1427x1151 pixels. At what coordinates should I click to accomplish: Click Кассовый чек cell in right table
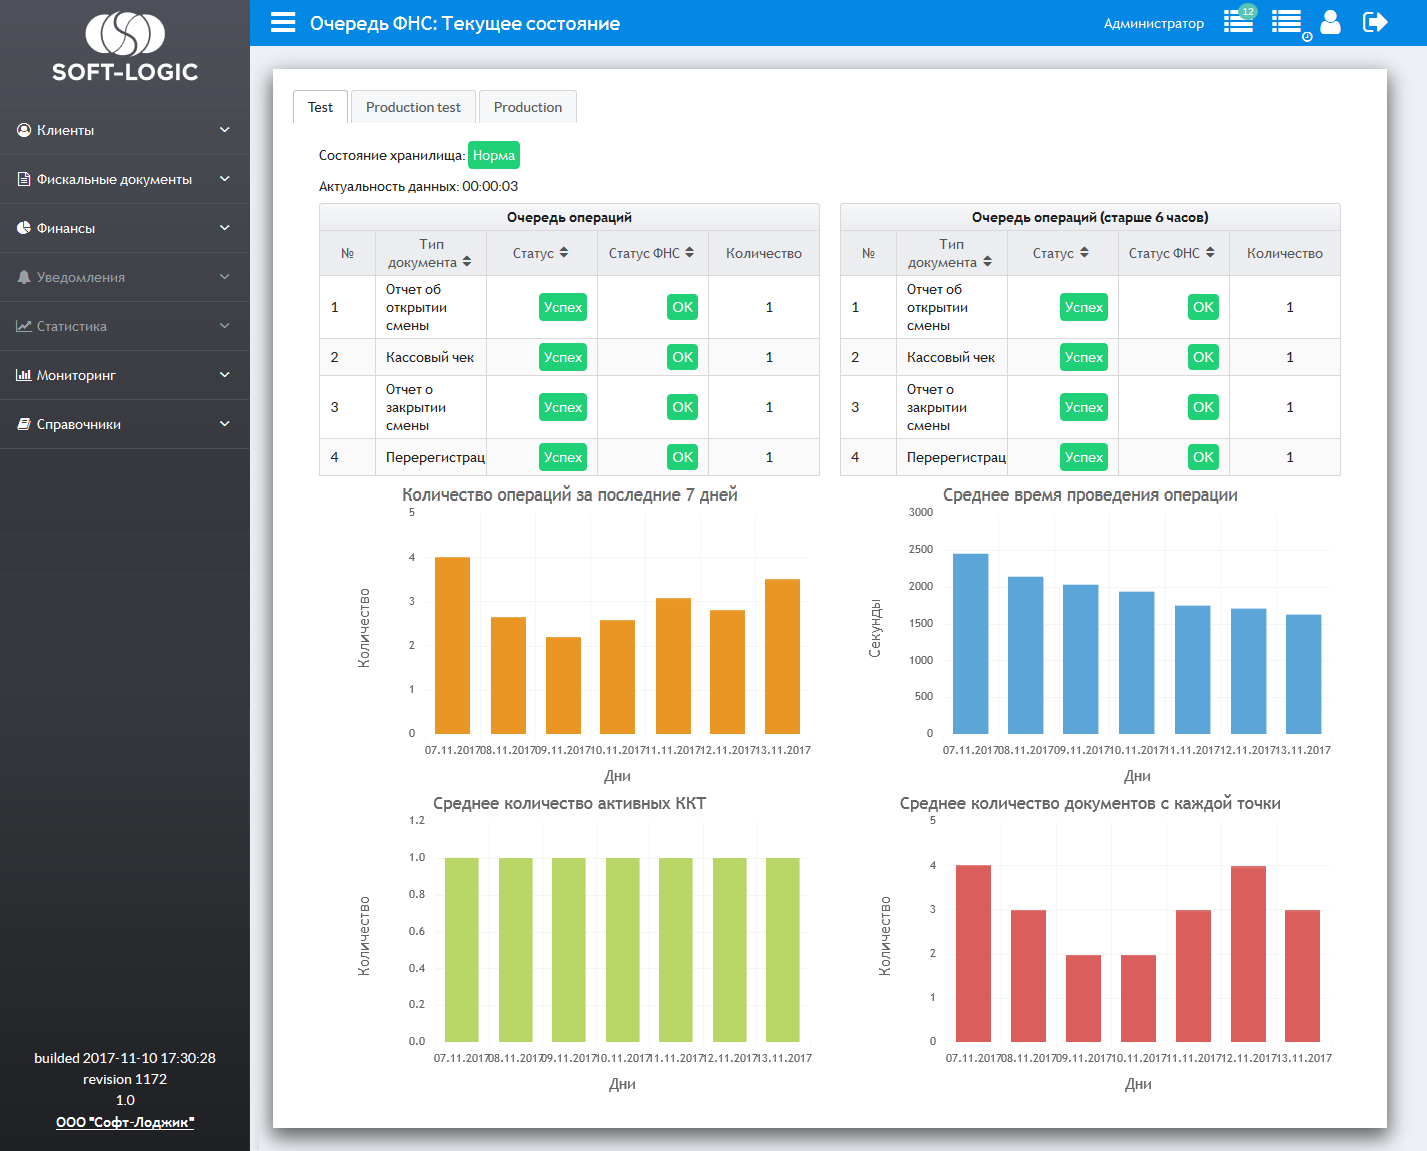[x=951, y=357]
